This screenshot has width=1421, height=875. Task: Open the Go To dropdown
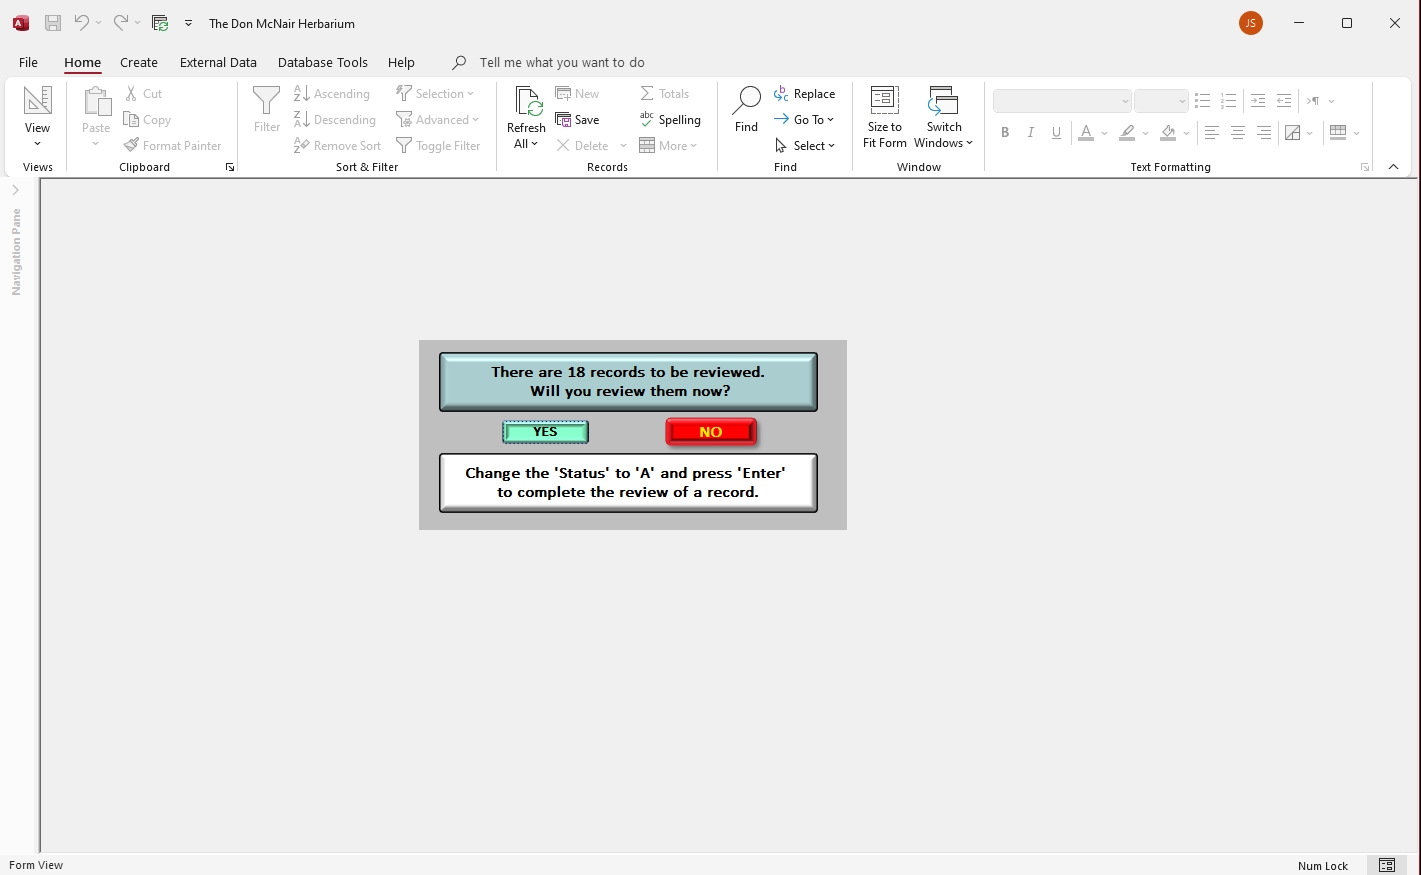(x=805, y=119)
